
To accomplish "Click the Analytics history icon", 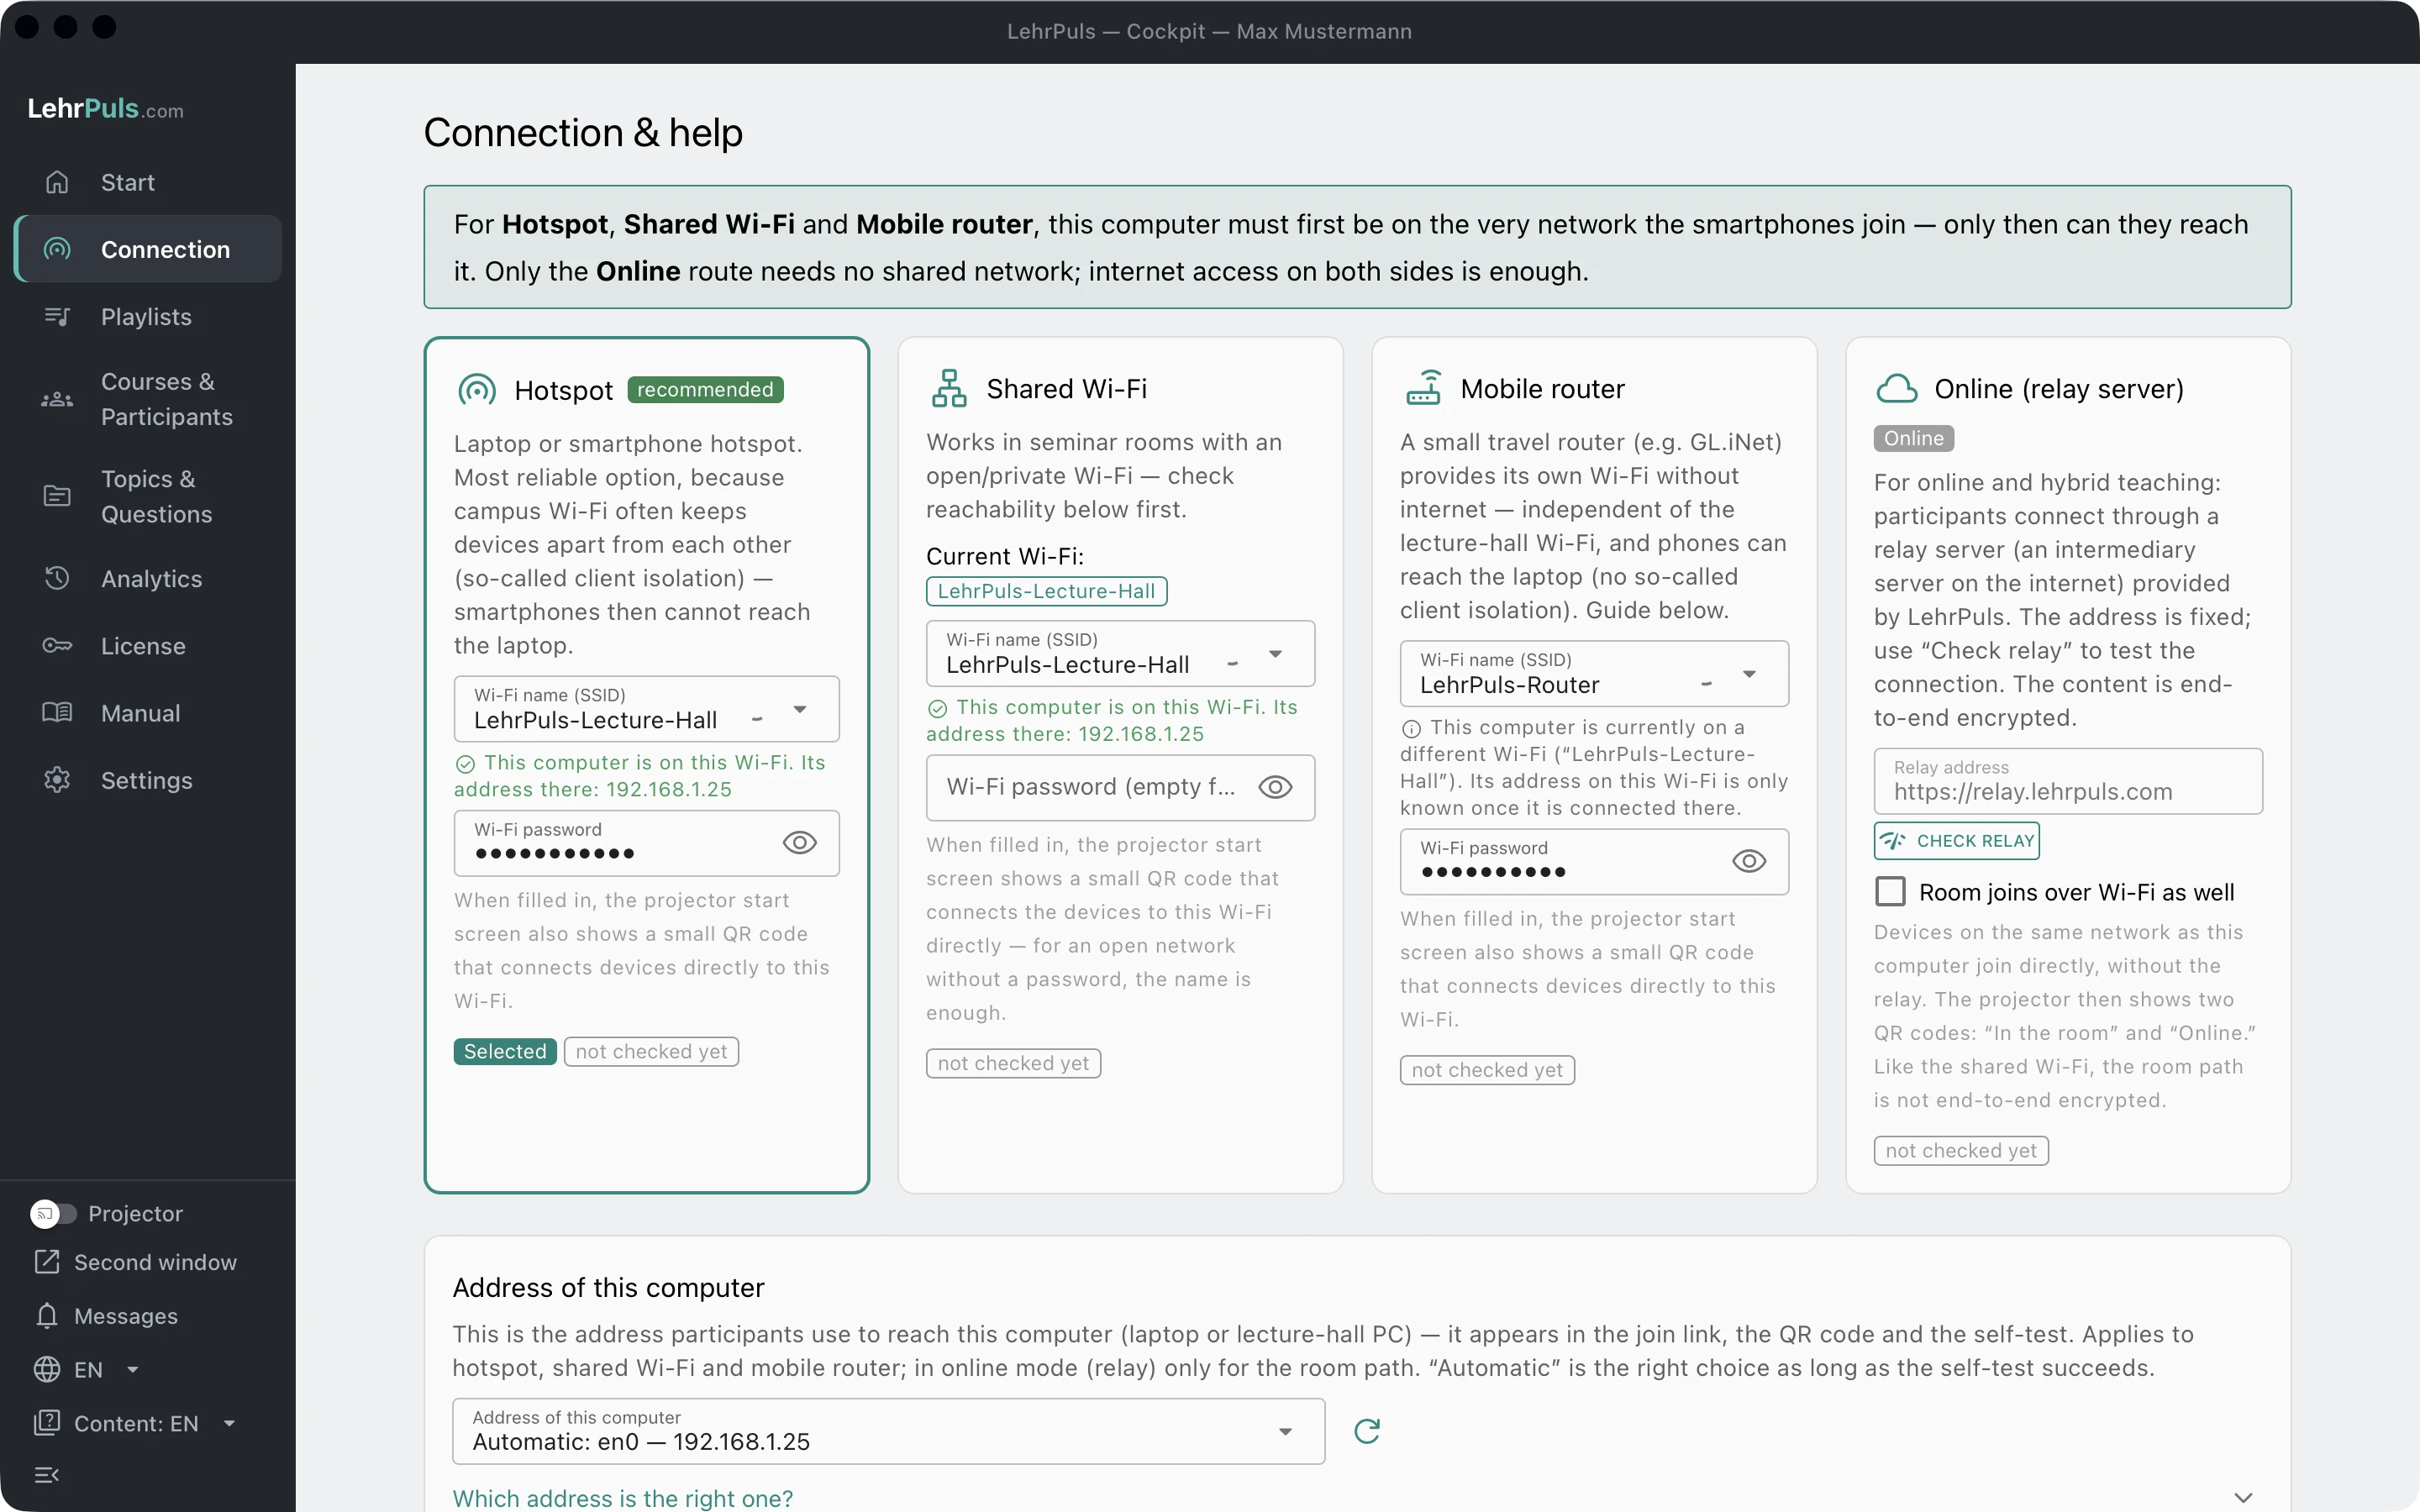I will coord(57,578).
